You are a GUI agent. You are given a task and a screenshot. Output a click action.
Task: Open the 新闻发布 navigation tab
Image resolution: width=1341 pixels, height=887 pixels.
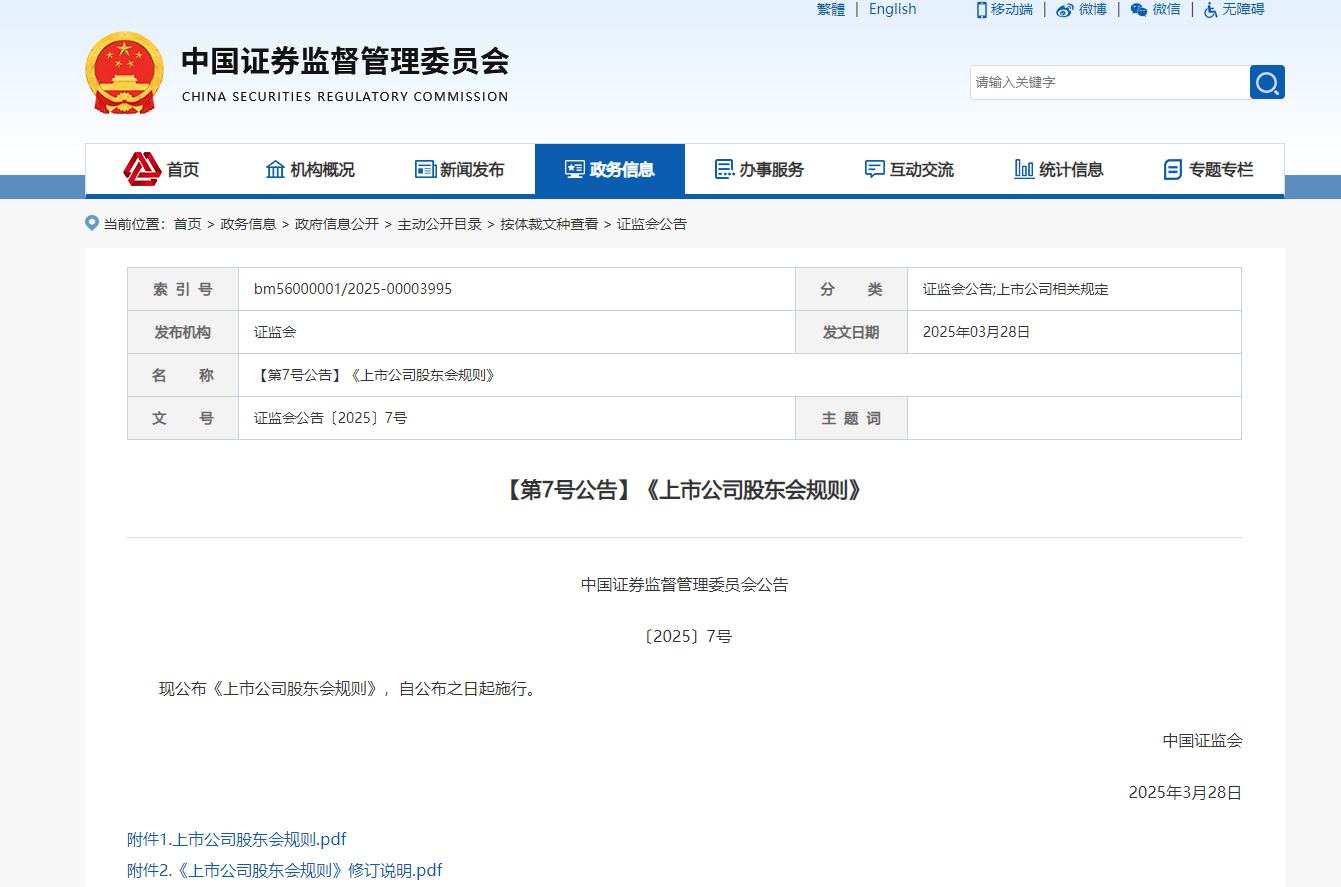pyautogui.click(x=460, y=170)
